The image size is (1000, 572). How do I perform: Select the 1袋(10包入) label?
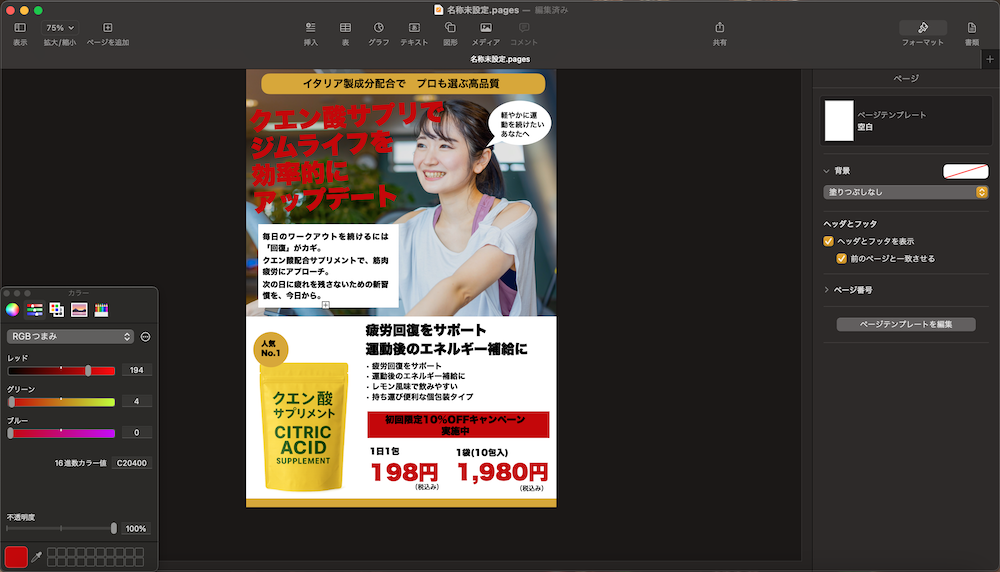pyautogui.click(x=482, y=453)
